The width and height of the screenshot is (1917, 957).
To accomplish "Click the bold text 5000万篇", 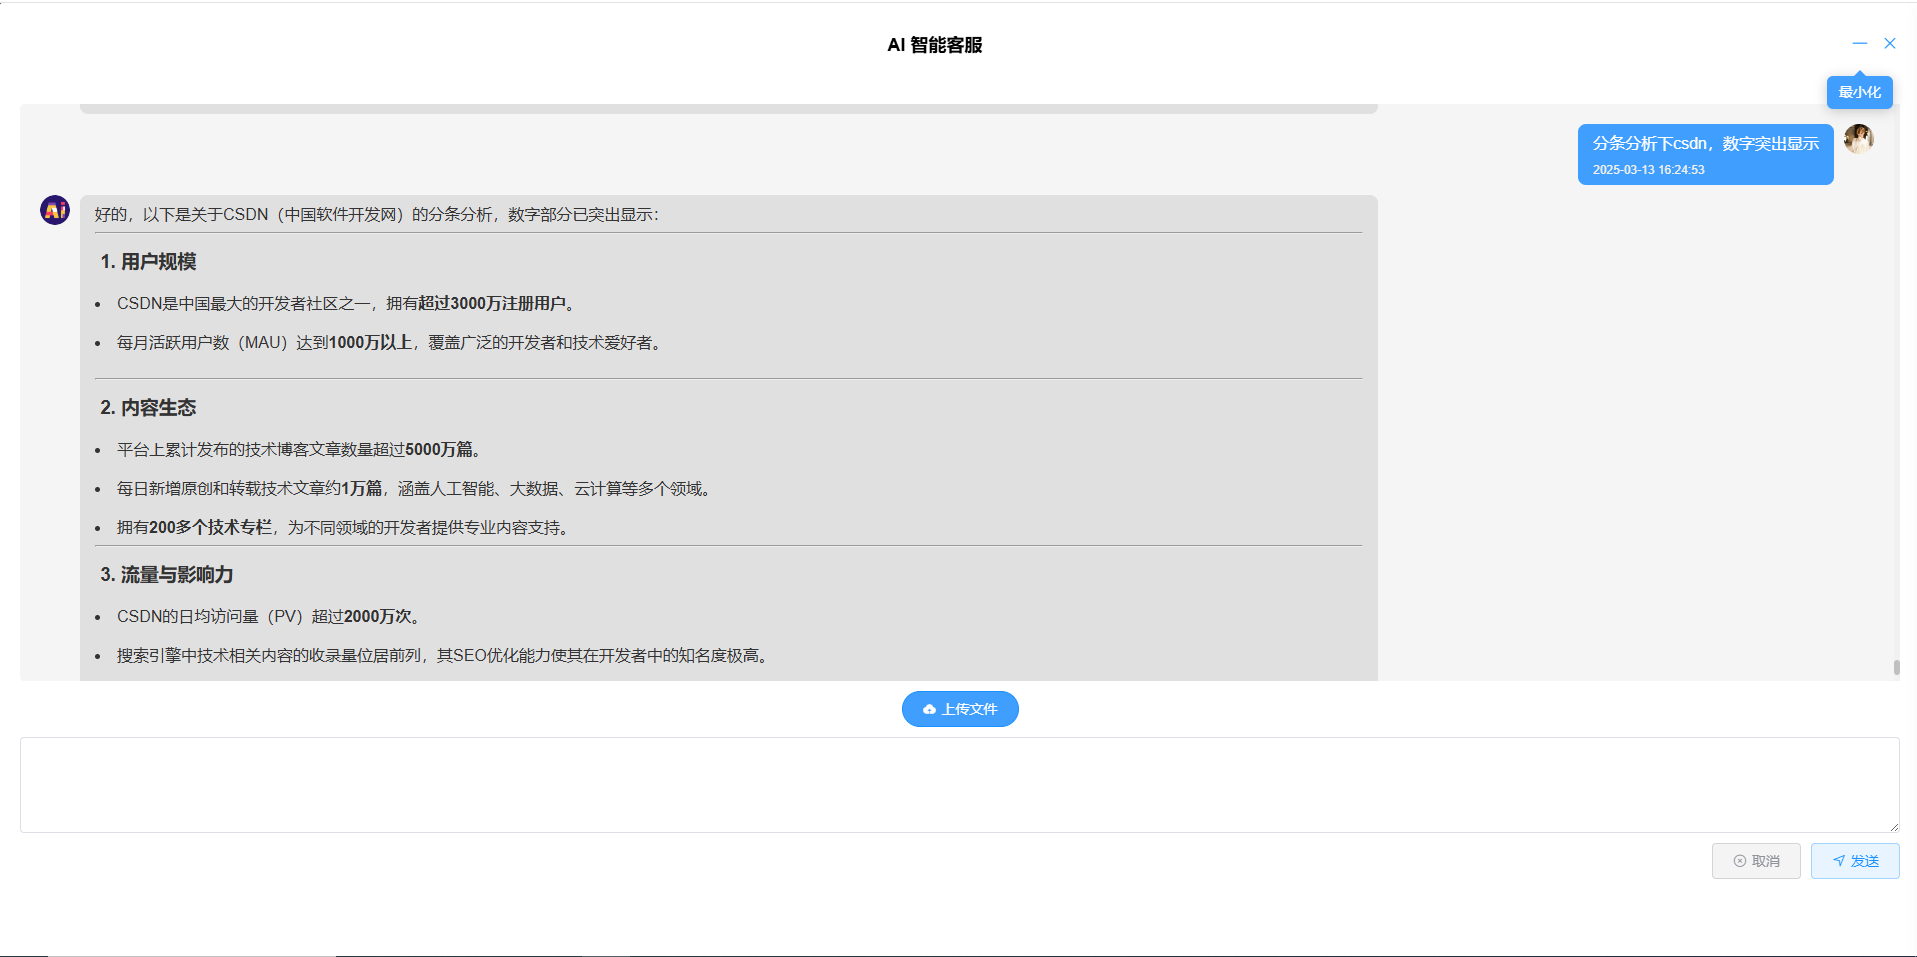I will pos(439,449).
